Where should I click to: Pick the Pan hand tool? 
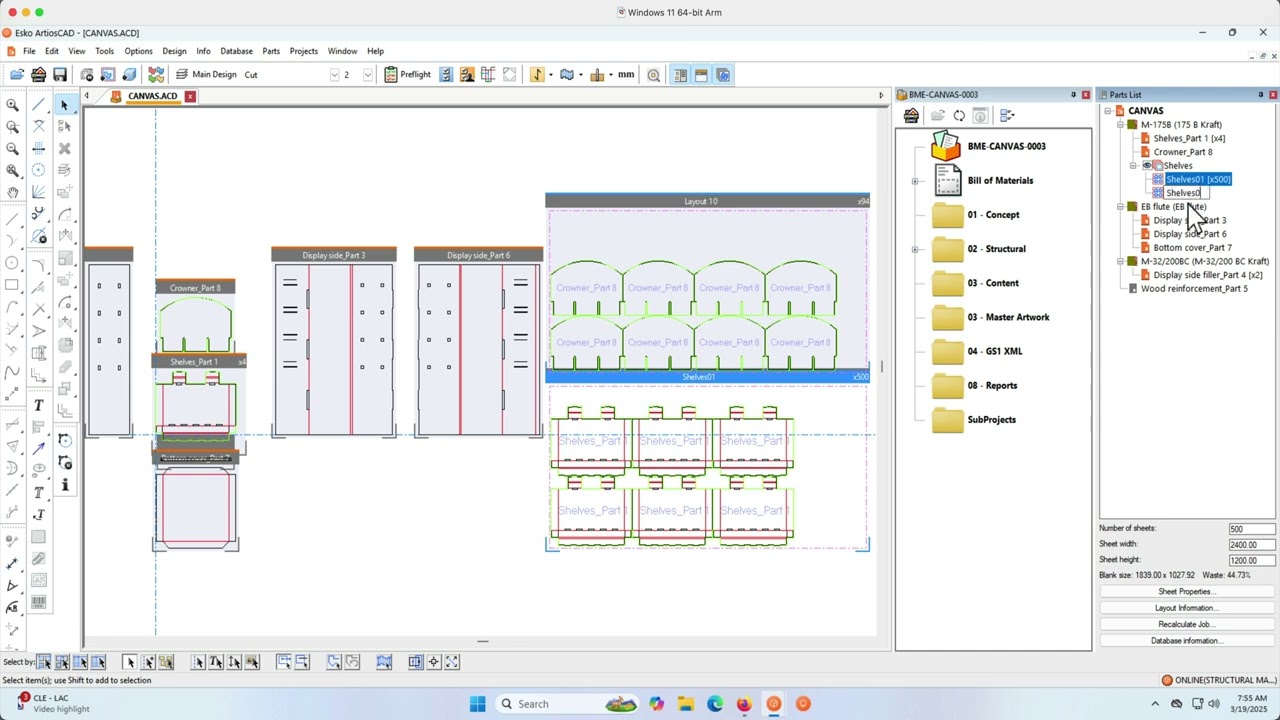click(x=12, y=192)
